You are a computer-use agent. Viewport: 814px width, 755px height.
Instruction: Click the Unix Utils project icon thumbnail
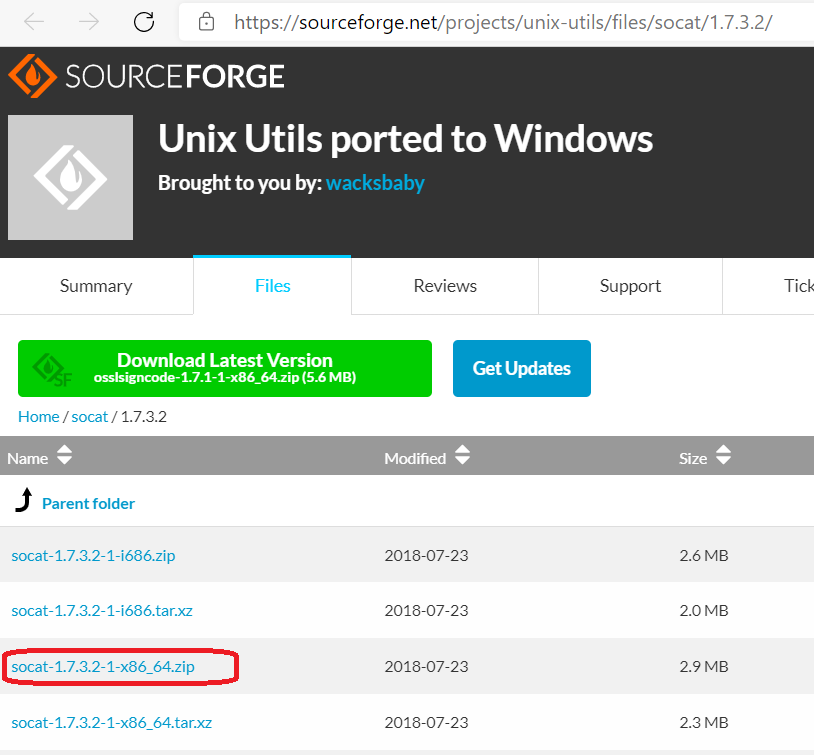tap(70, 177)
